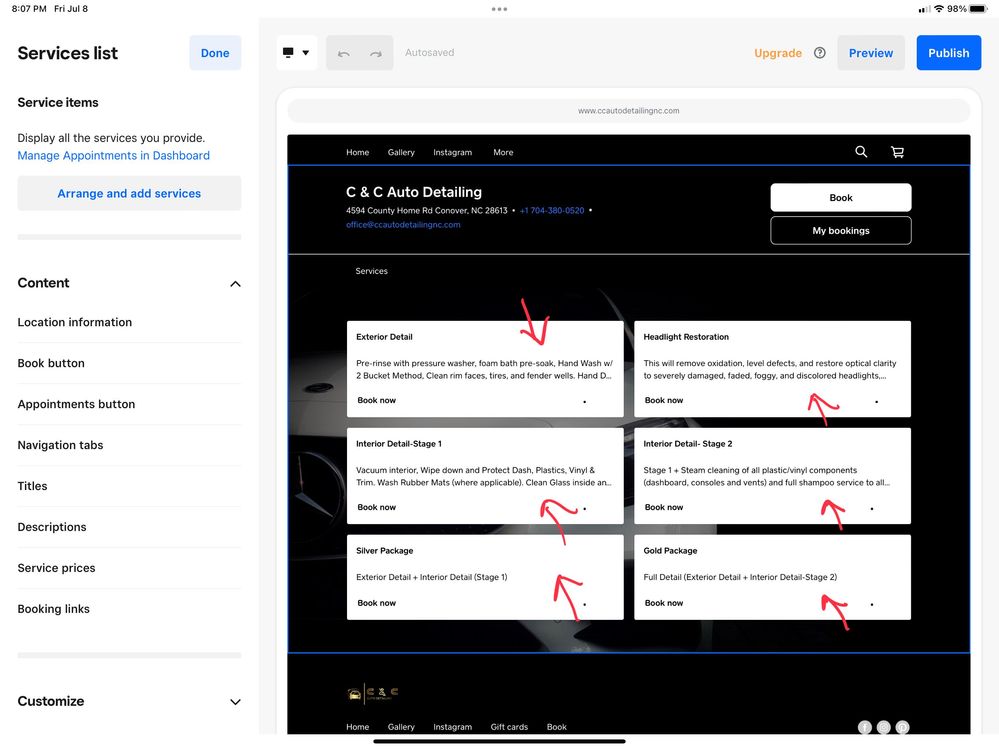Click the redo arrow in the editor toolbar

pos(376,53)
